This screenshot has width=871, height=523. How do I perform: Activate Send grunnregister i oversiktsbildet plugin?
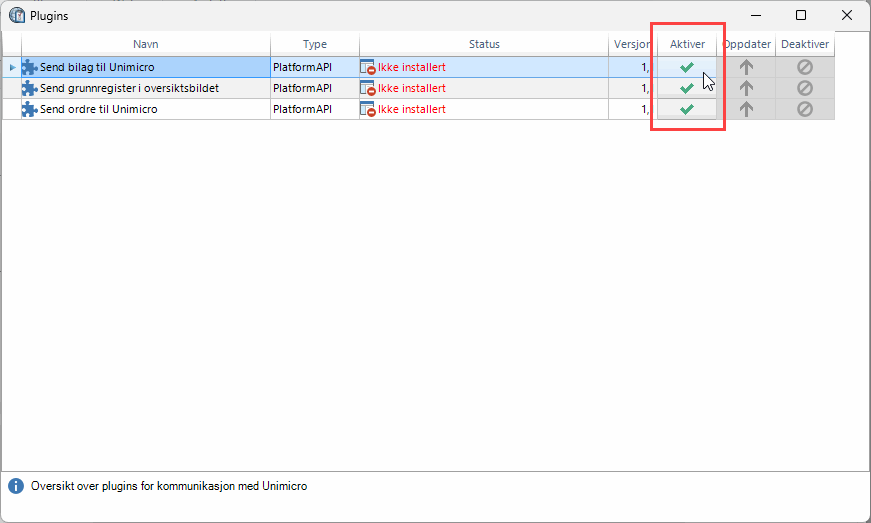pos(686,88)
